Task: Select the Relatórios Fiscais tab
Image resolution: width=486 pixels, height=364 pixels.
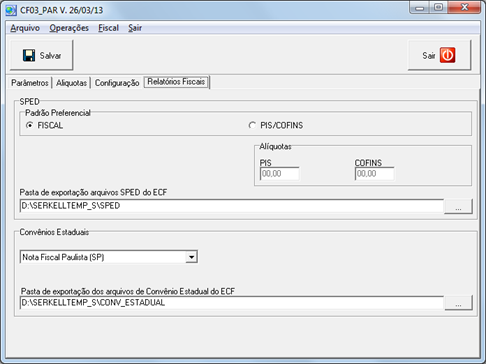Action: pyautogui.click(x=176, y=82)
